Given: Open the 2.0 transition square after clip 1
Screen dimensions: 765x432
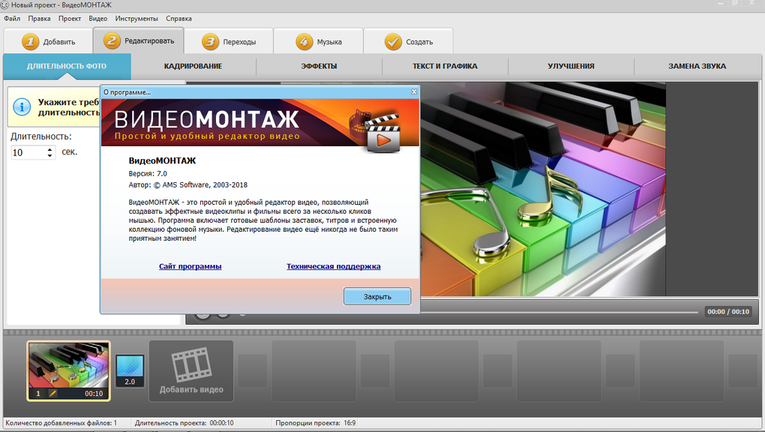Looking at the screenshot, I should 130,370.
